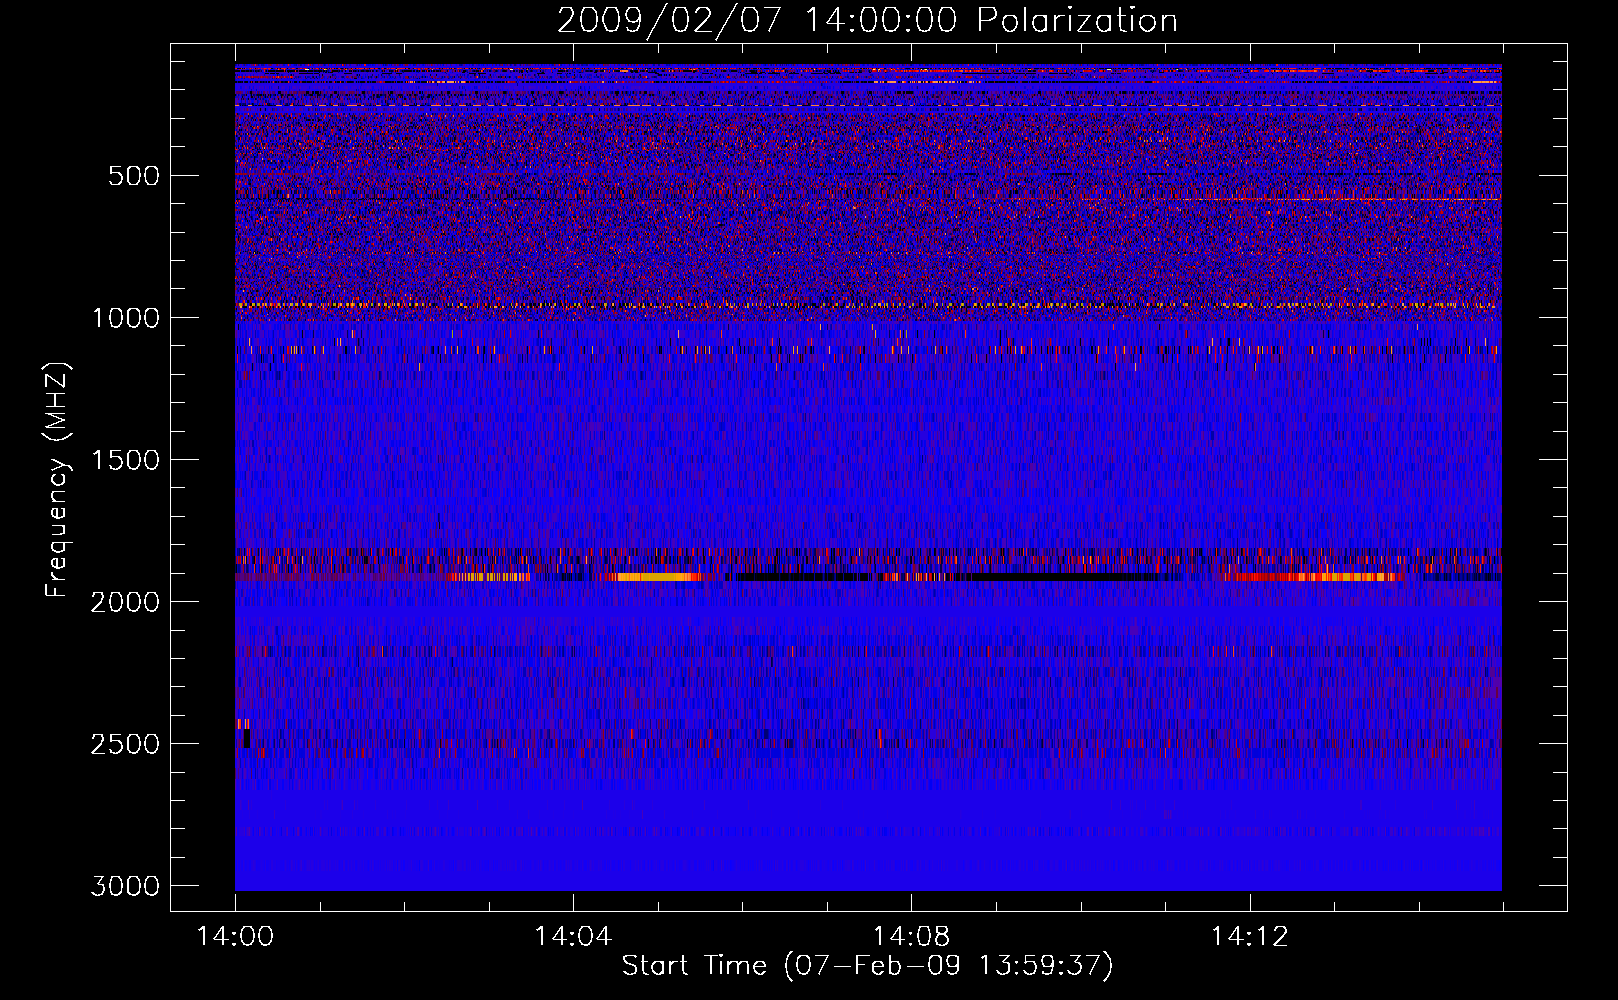Image resolution: width=1618 pixels, height=1000 pixels.
Task: Click the 'Start Time (07-Feb-09 13:59:37)' label
Action: pyautogui.click(x=867, y=966)
